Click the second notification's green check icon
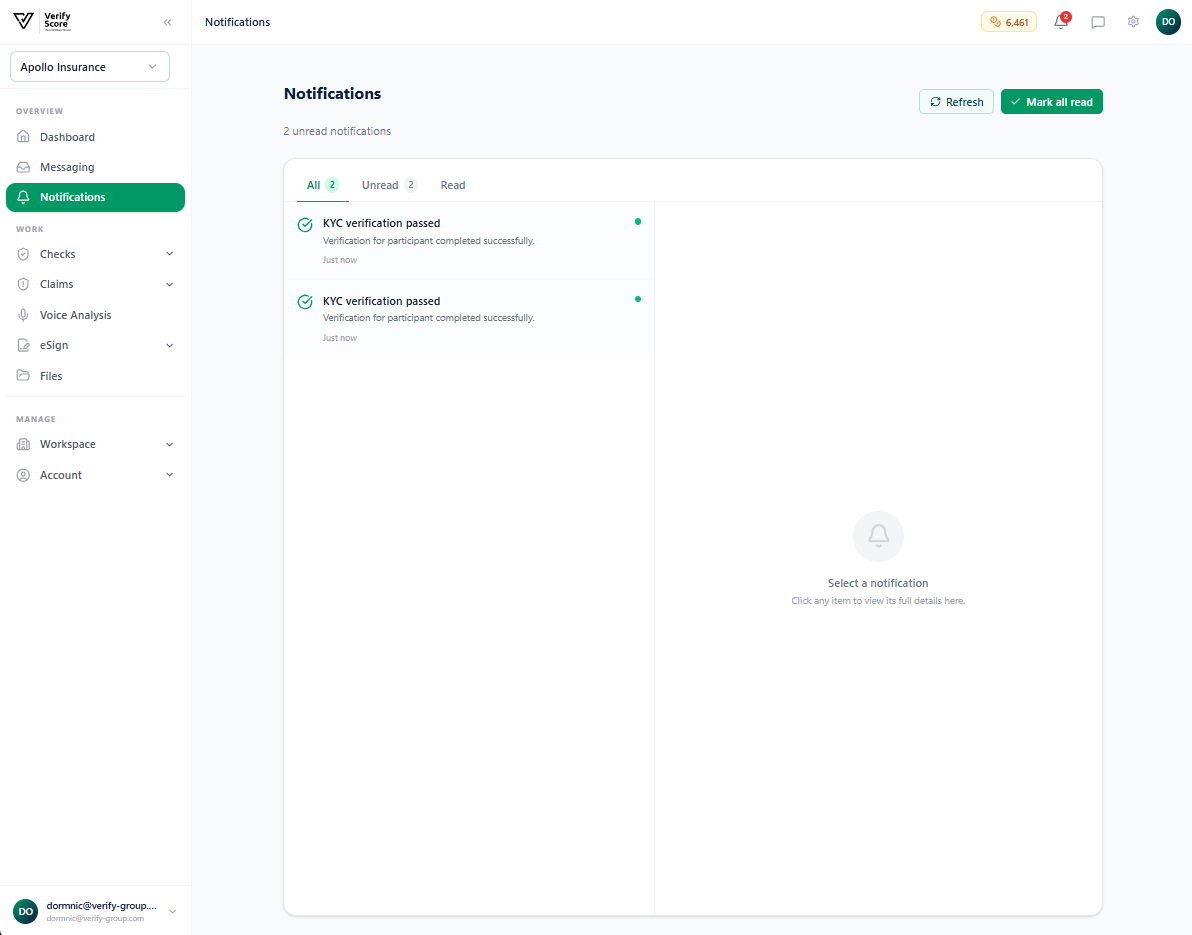Viewport: 1192px width, 935px height. 305,302
